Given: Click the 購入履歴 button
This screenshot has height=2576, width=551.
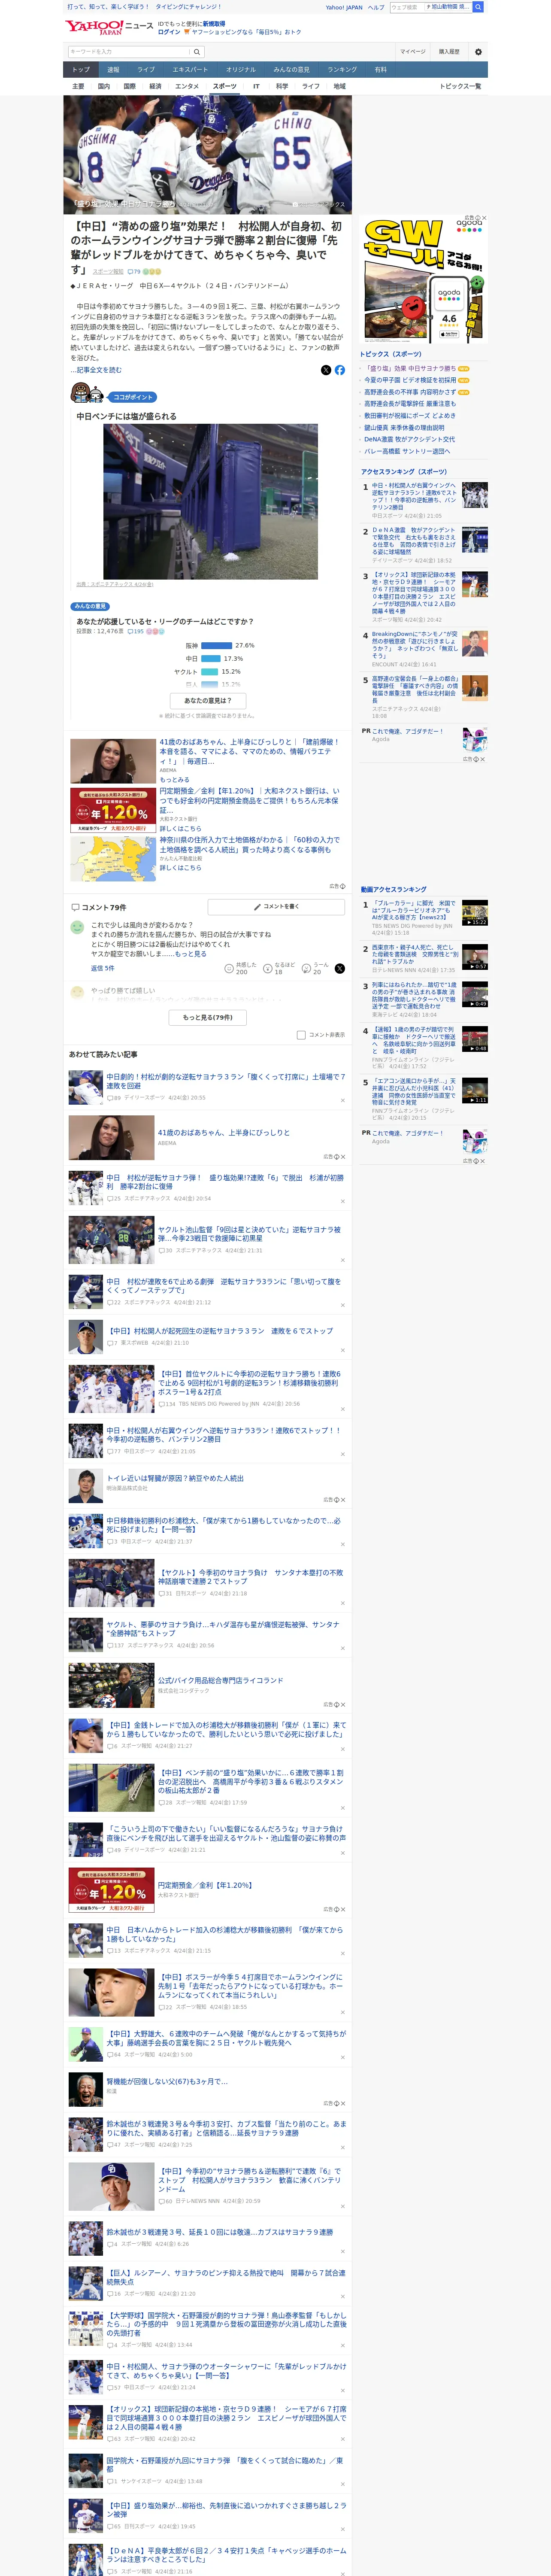Looking at the screenshot, I should [x=449, y=52].
